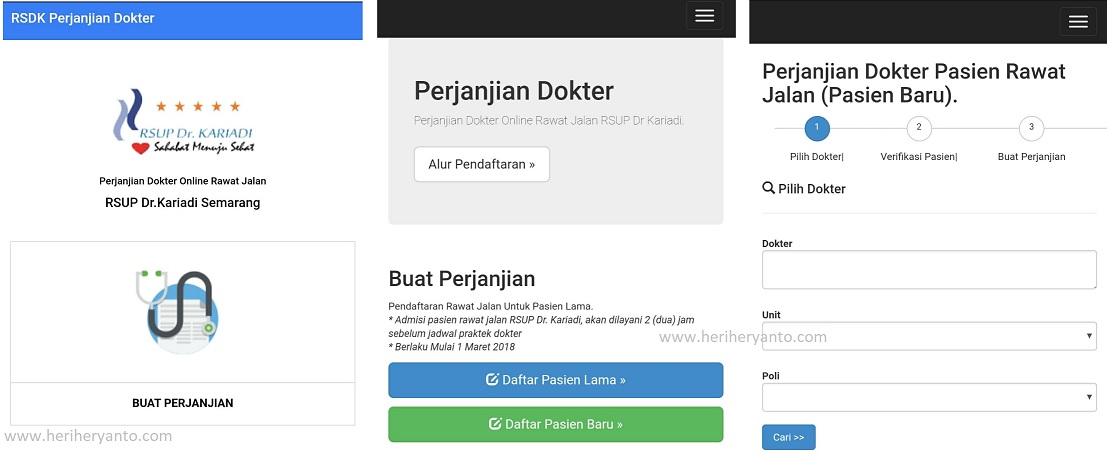Click the Alur Pendaftaran button
The width and height of the screenshot is (1107, 457).
(481, 165)
